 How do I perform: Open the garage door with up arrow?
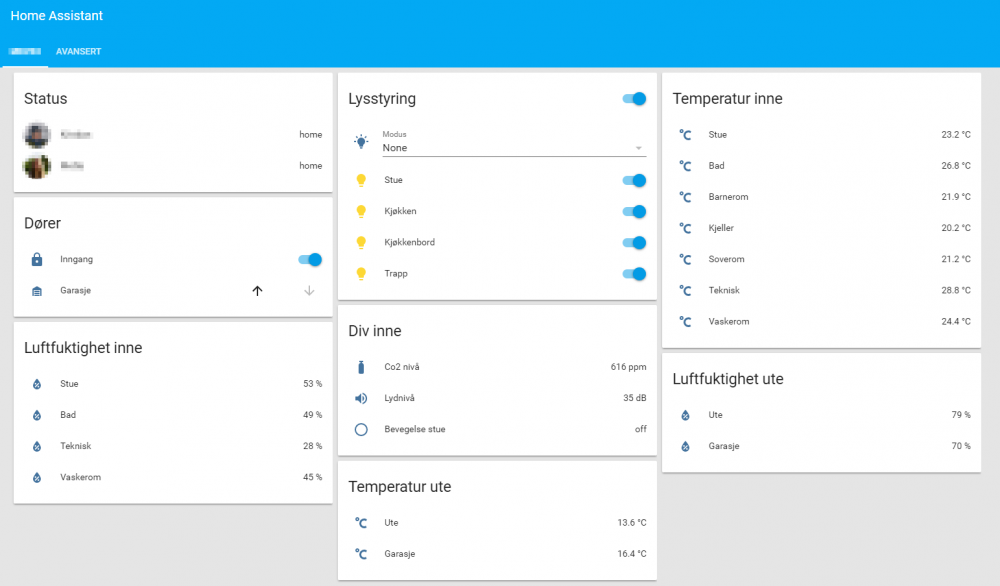click(x=257, y=291)
